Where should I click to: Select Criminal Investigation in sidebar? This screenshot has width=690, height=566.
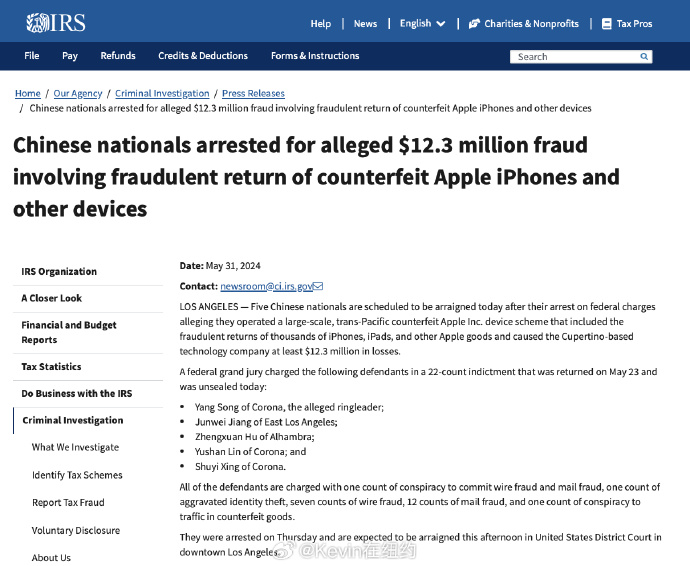(73, 420)
